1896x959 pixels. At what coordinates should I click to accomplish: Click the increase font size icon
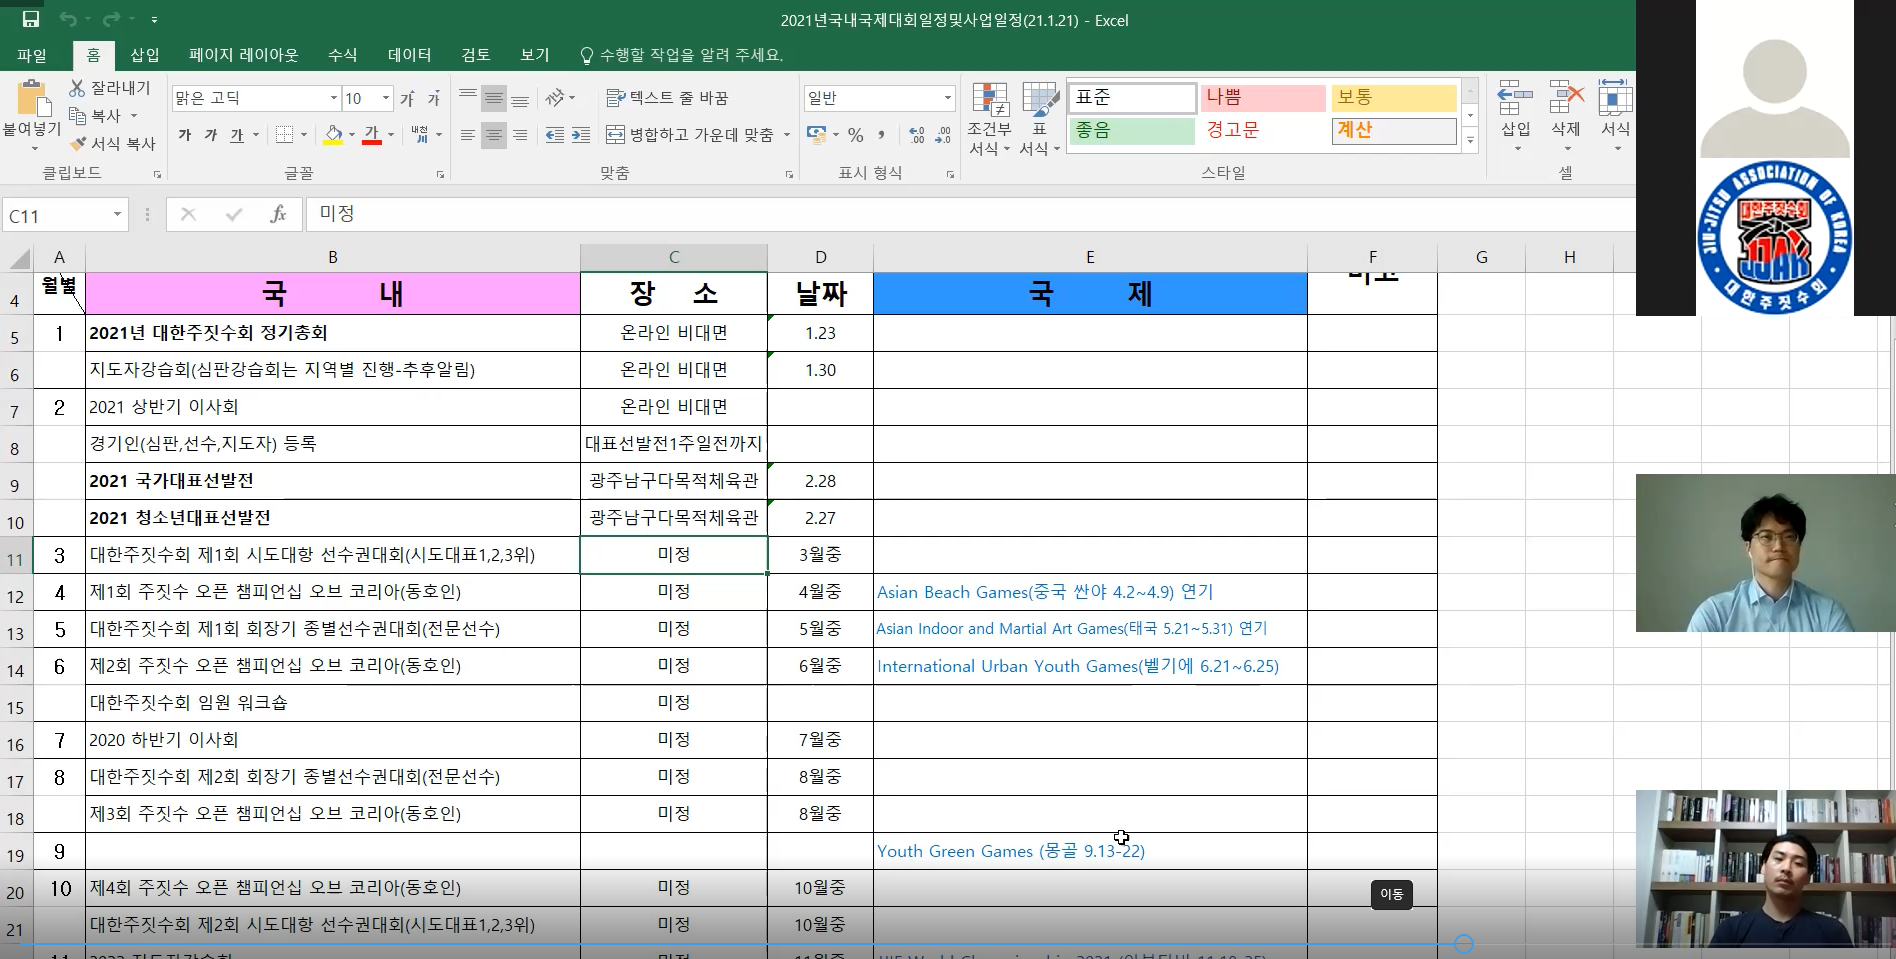coord(407,98)
